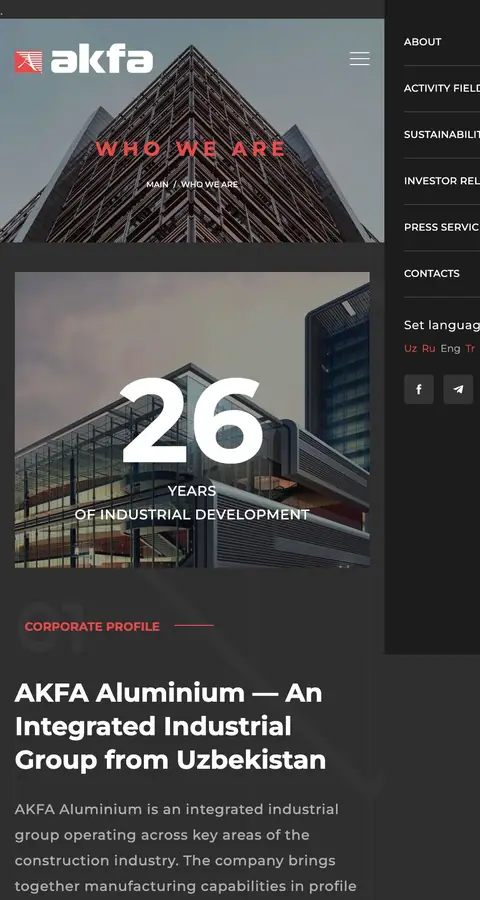The image size is (480, 900).
Task: Select the Sustainability menu item
Action: (x=442, y=135)
